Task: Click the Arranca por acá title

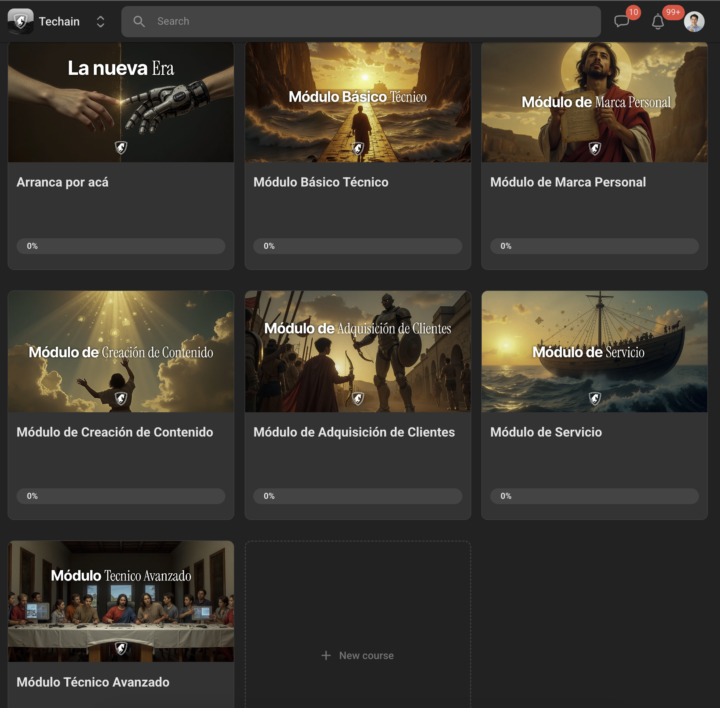Action: click(x=62, y=182)
